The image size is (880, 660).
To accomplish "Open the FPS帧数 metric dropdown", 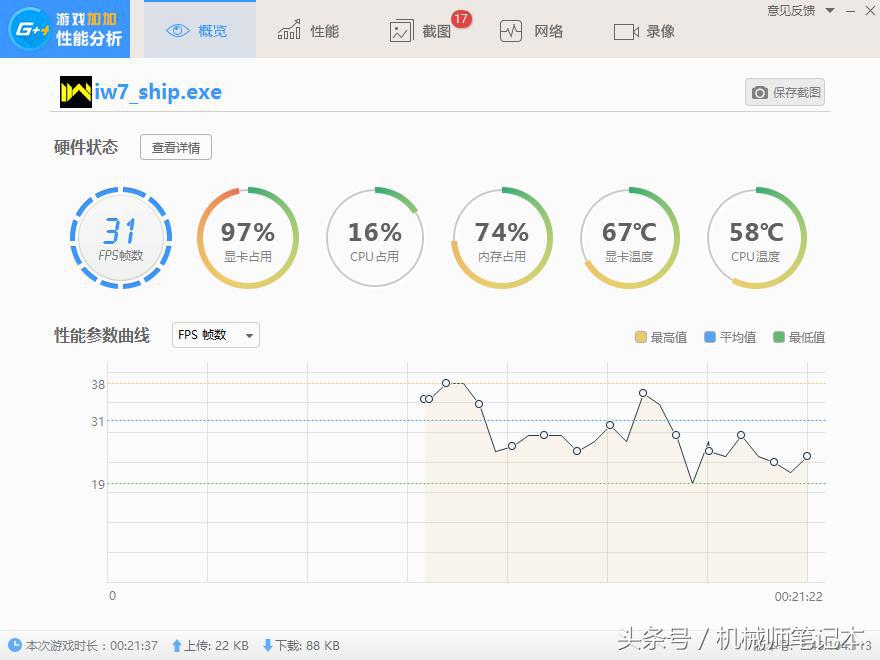I will point(214,335).
